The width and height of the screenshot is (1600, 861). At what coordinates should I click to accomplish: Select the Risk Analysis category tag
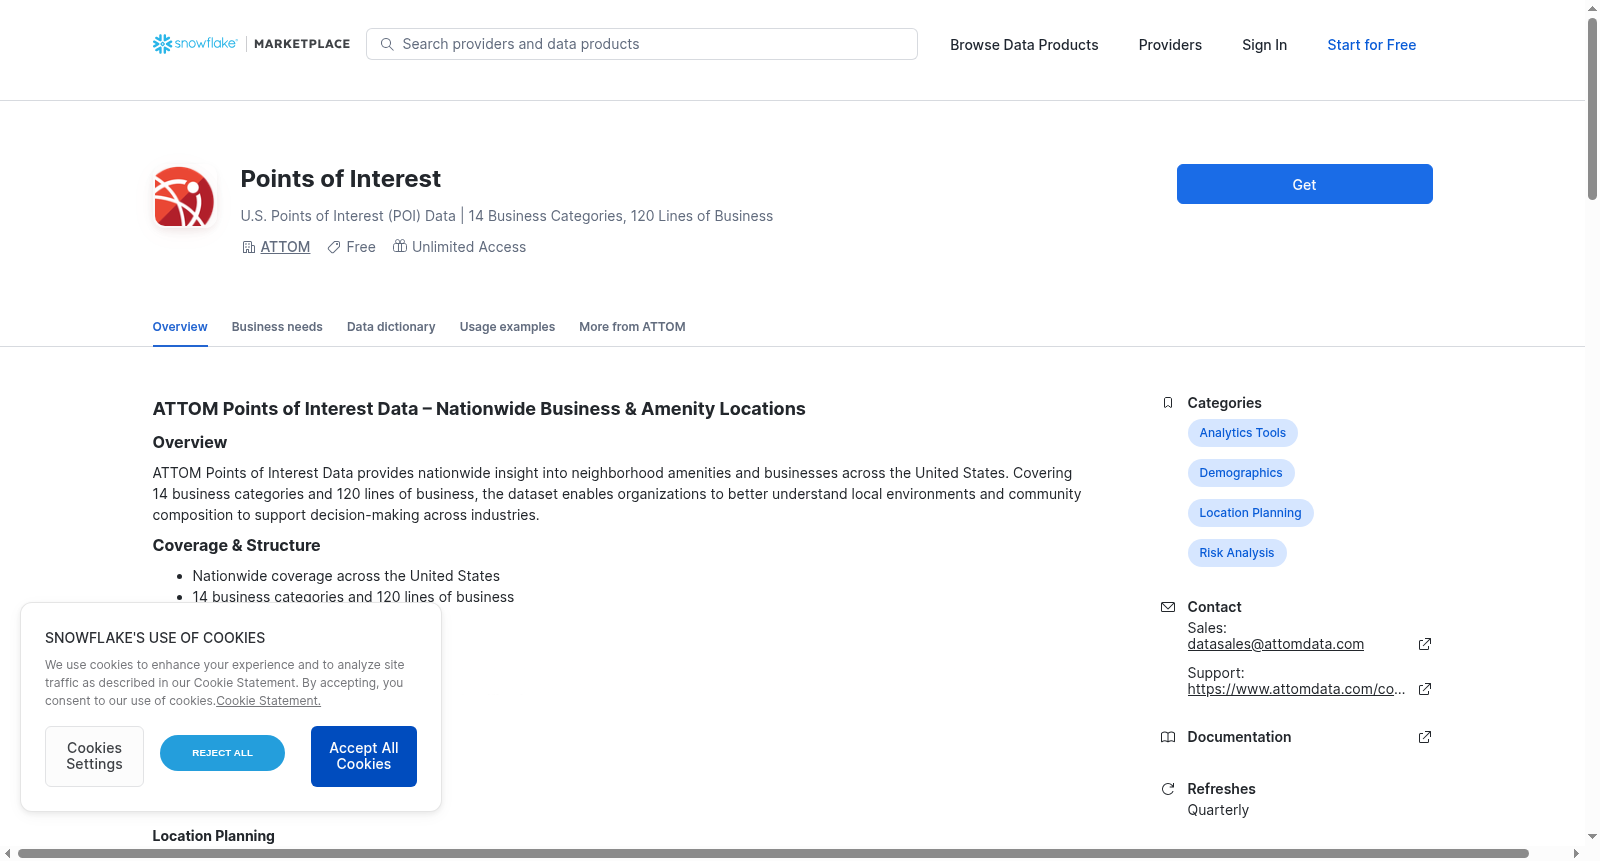click(x=1236, y=553)
